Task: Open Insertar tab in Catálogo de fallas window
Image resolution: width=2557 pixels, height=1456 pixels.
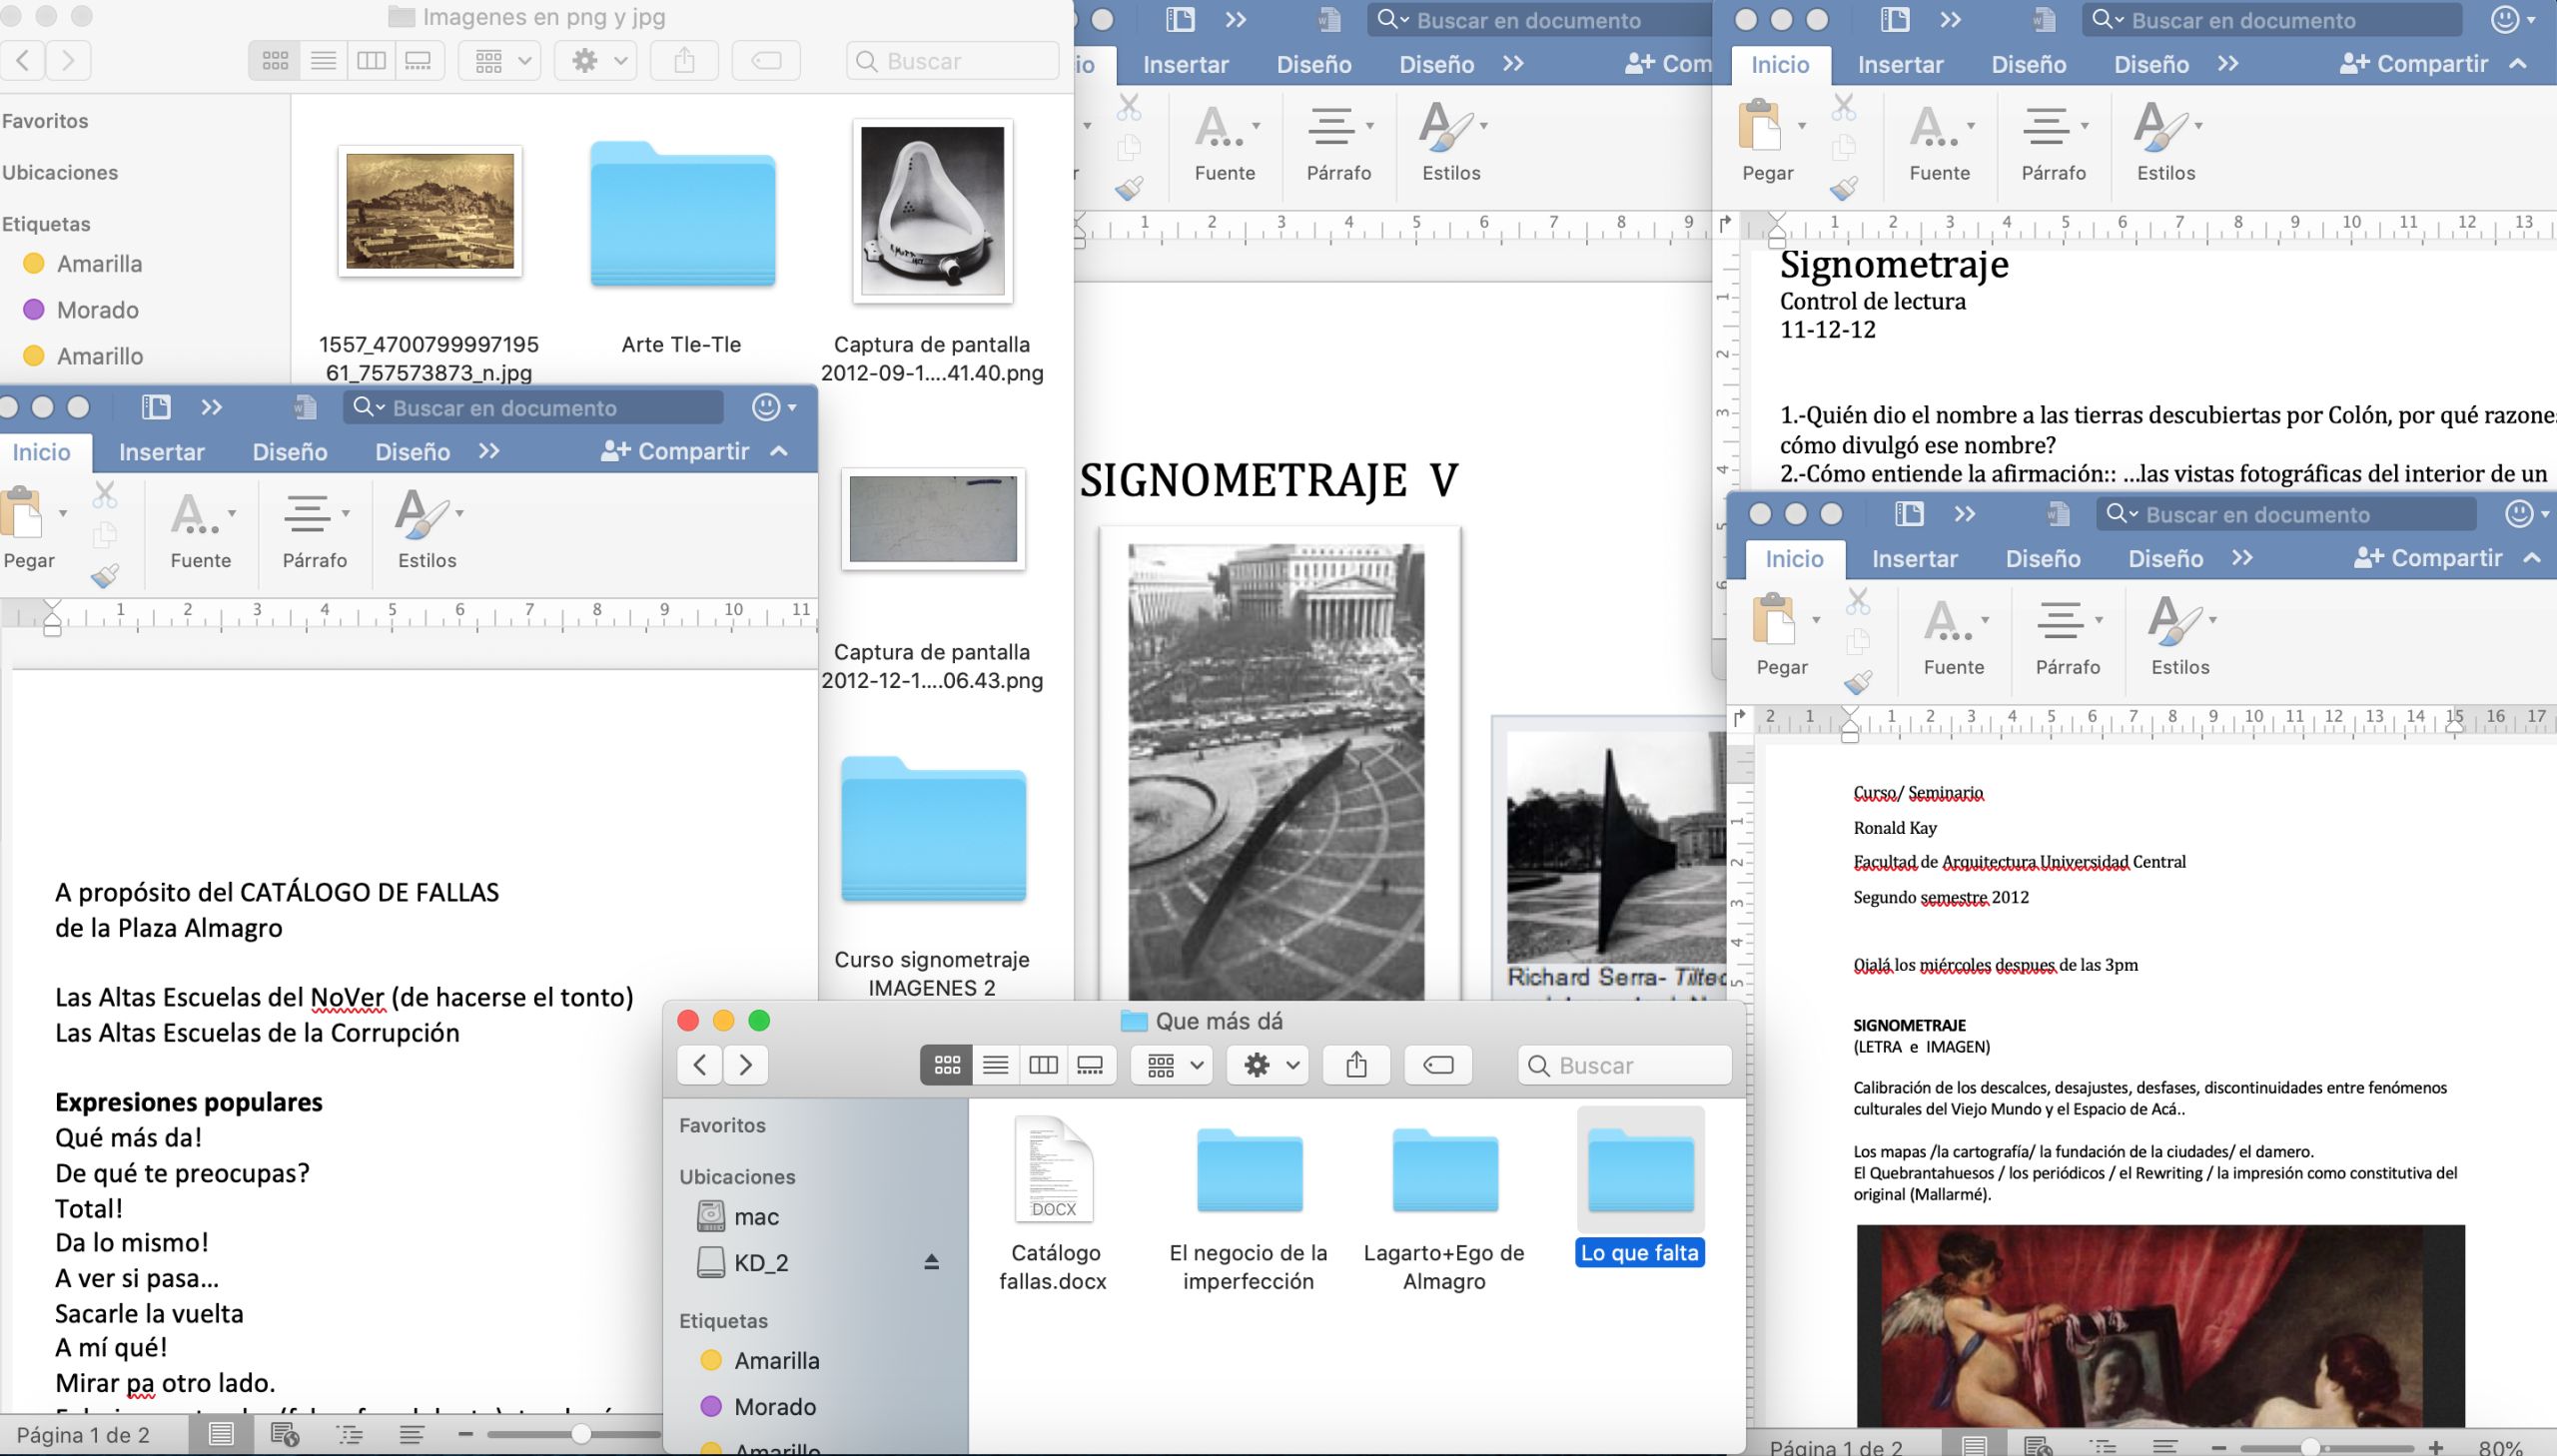Action: click(x=161, y=452)
